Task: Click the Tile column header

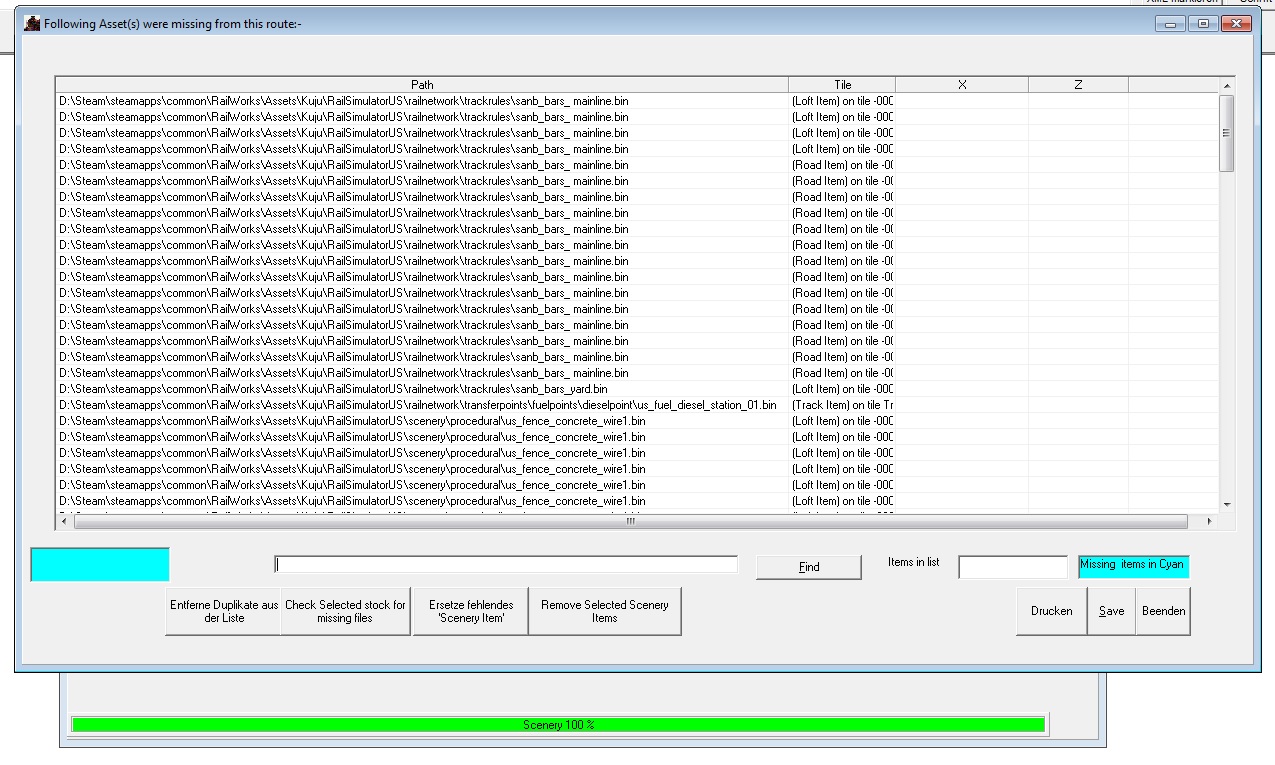Action: pyautogui.click(x=842, y=85)
